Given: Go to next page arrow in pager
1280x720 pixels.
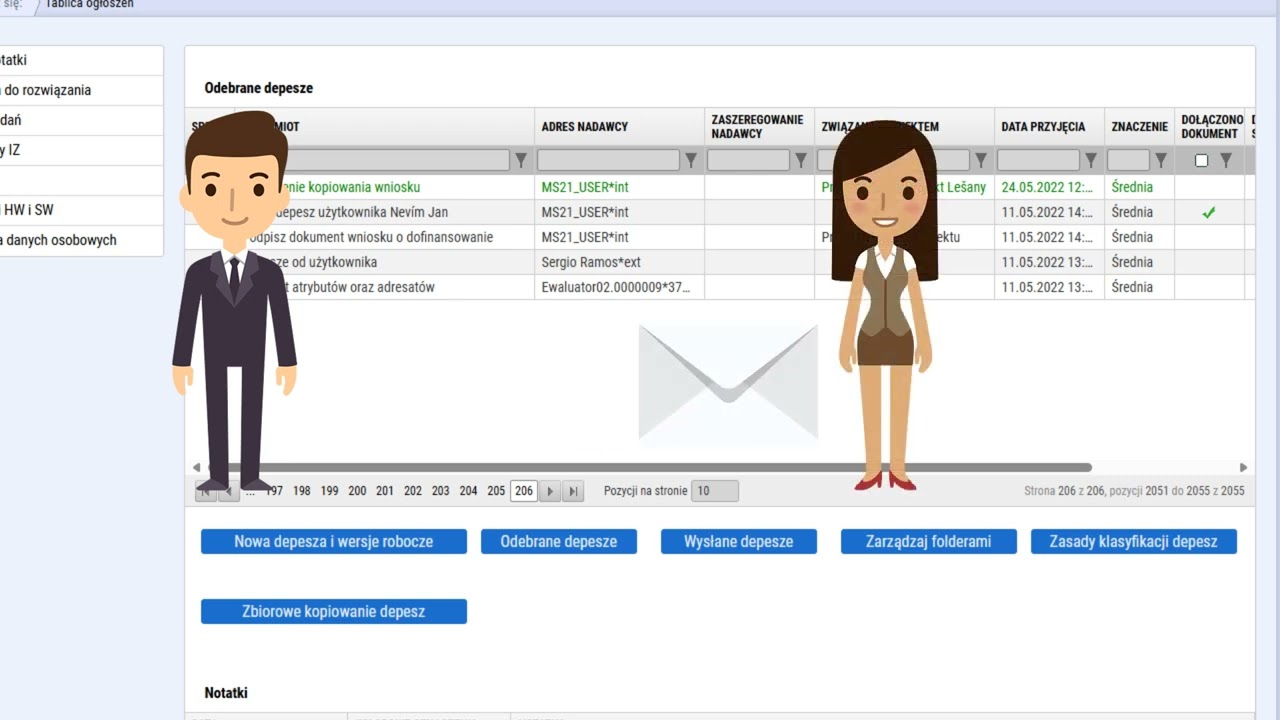Looking at the screenshot, I should click(550, 491).
